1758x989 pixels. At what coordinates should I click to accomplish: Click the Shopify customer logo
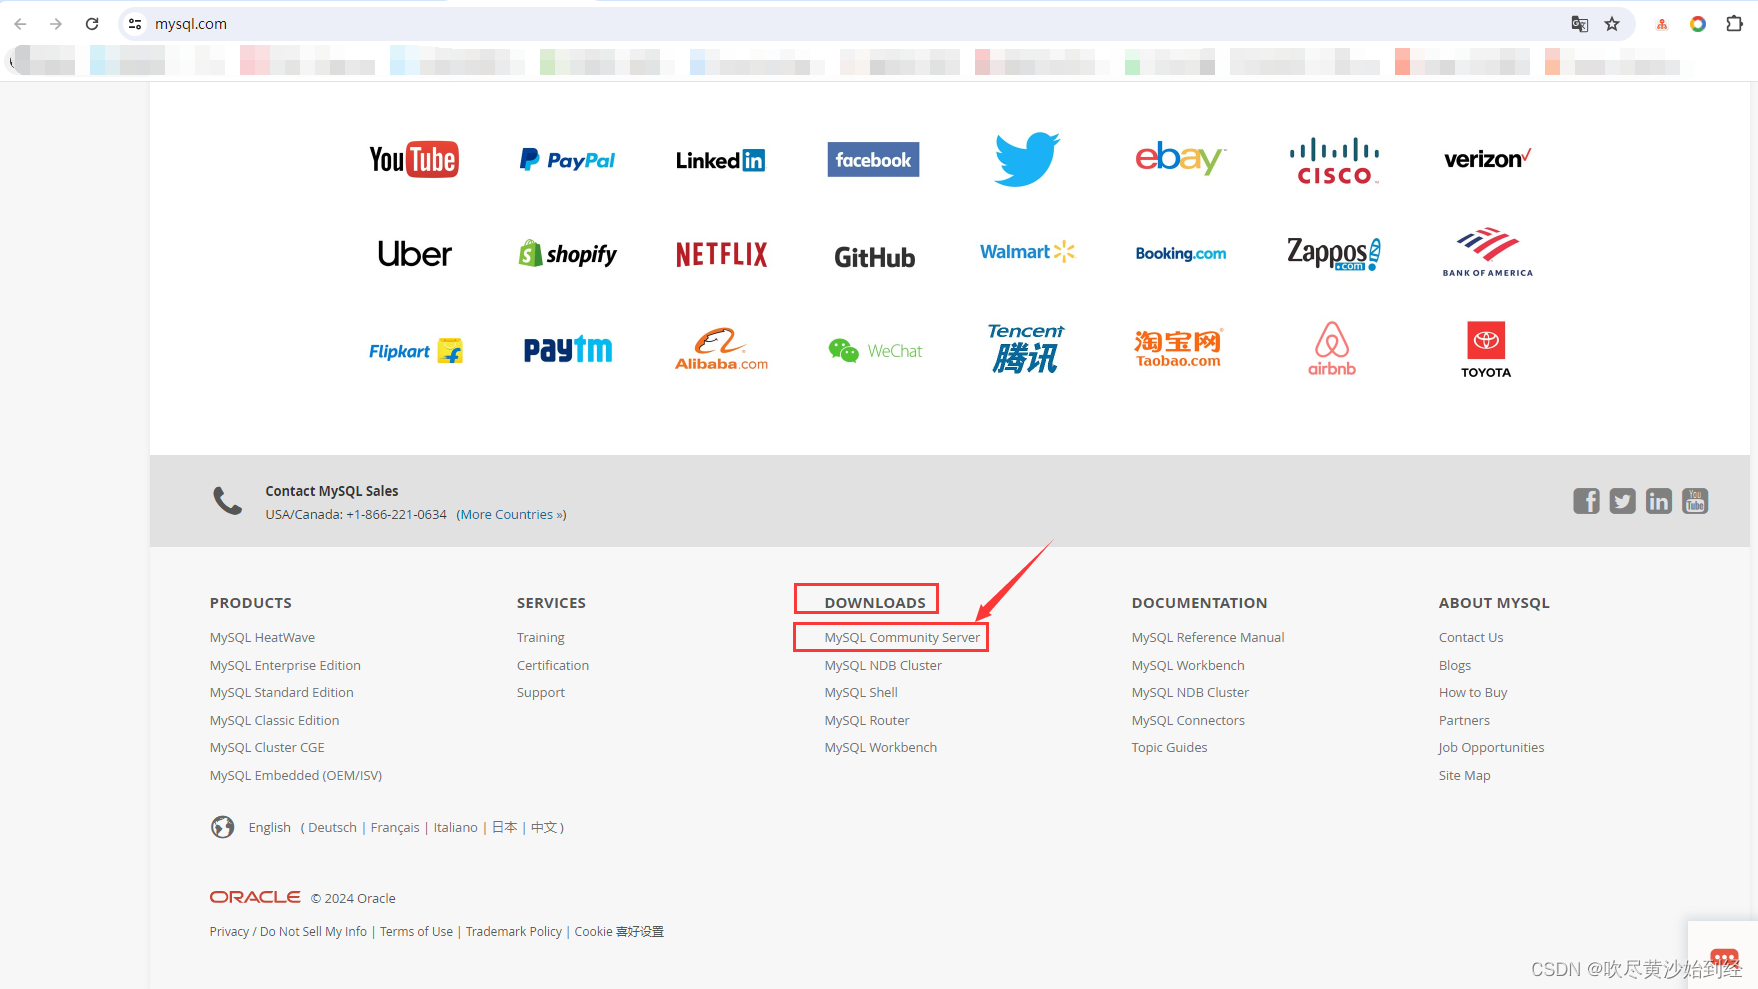(567, 254)
